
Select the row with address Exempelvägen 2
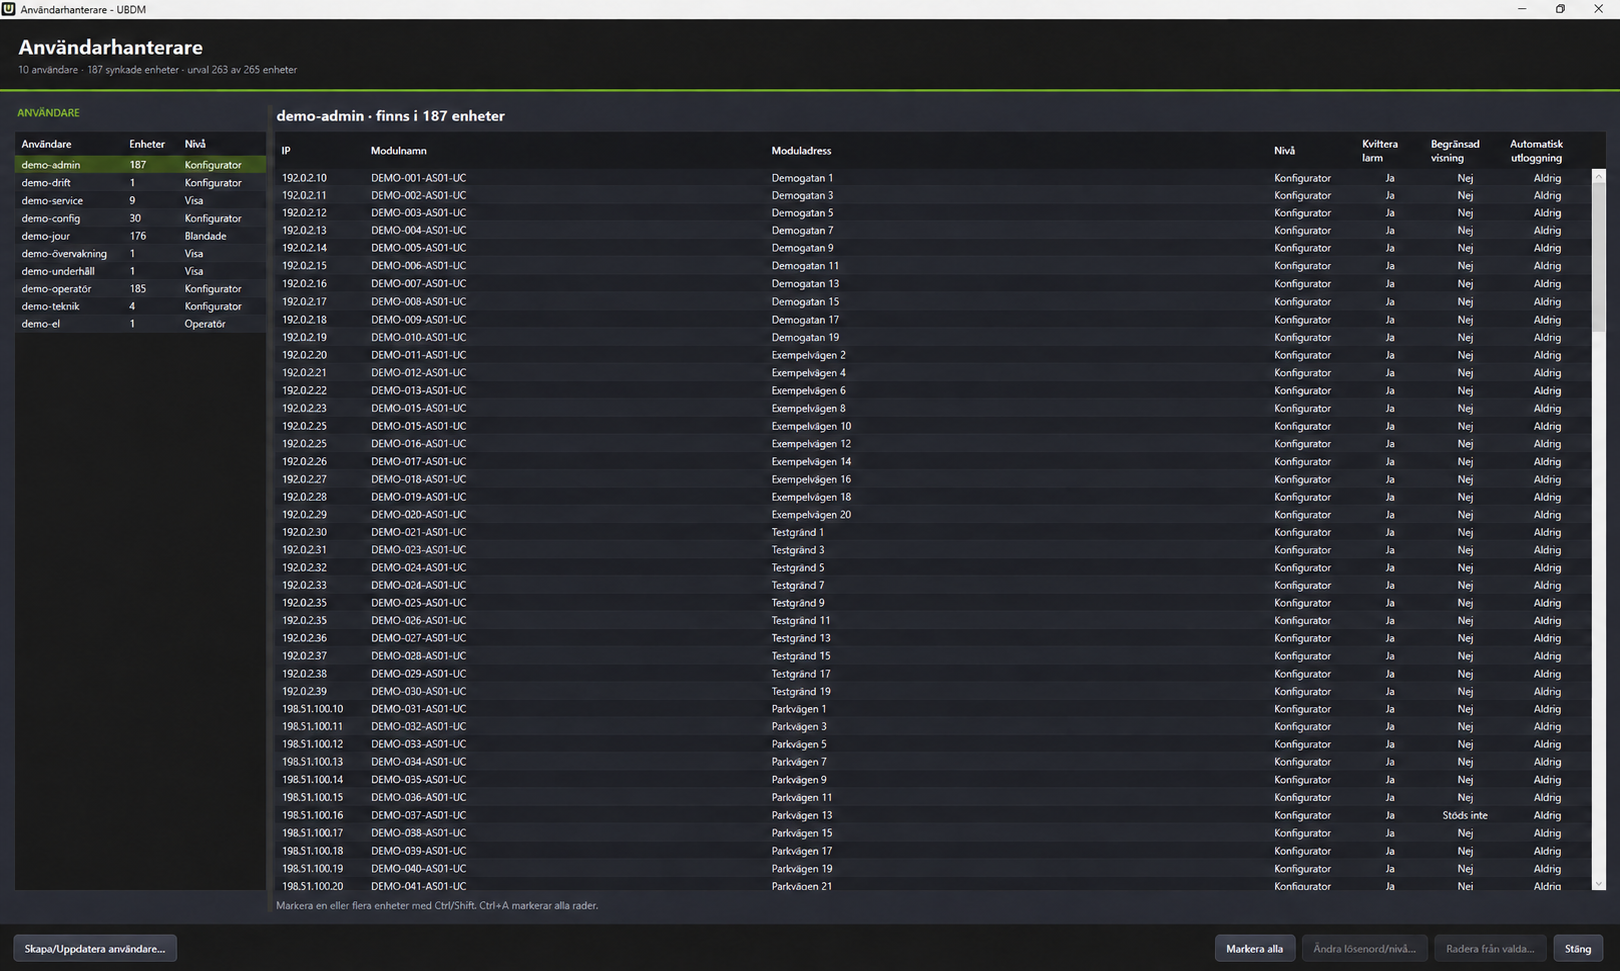[x=934, y=355]
